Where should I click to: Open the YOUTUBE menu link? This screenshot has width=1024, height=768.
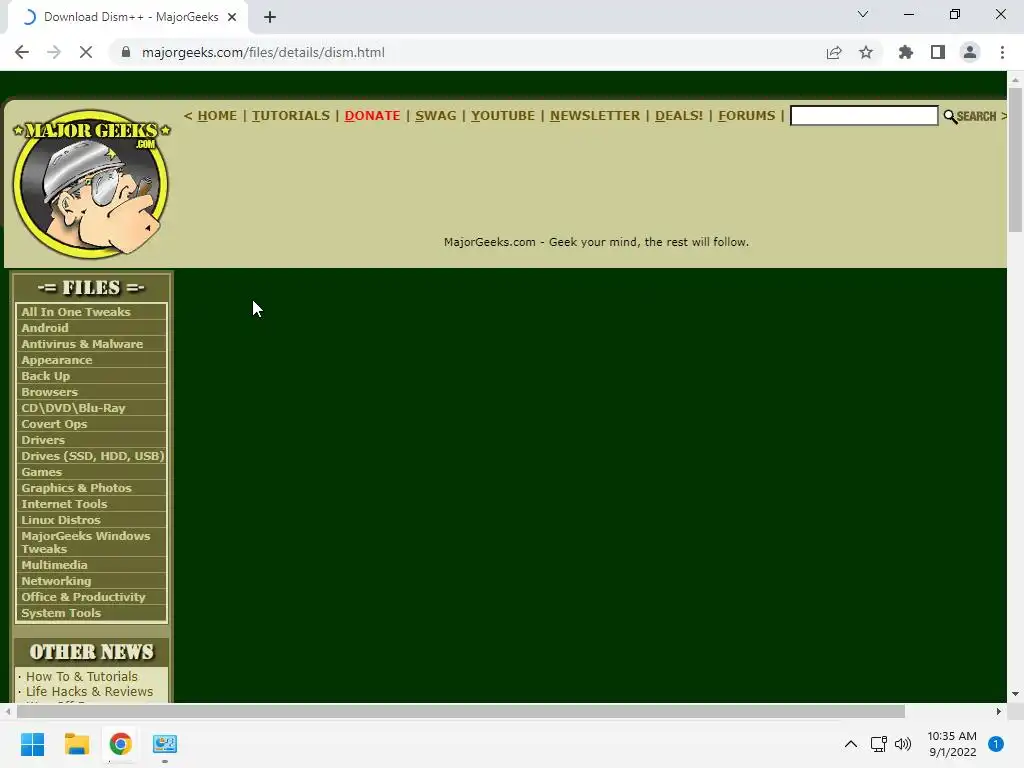[x=503, y=116]
